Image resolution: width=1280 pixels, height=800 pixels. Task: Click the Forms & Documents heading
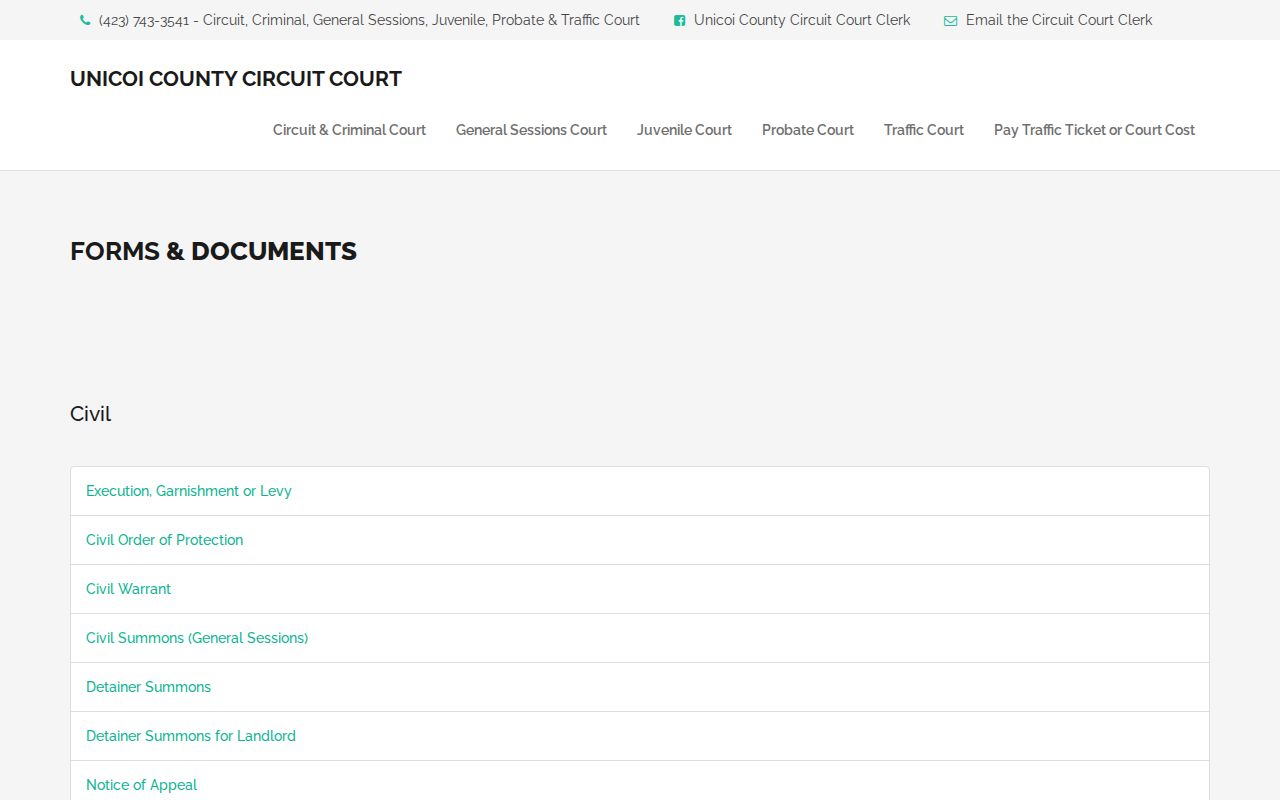tap(213, 251)
